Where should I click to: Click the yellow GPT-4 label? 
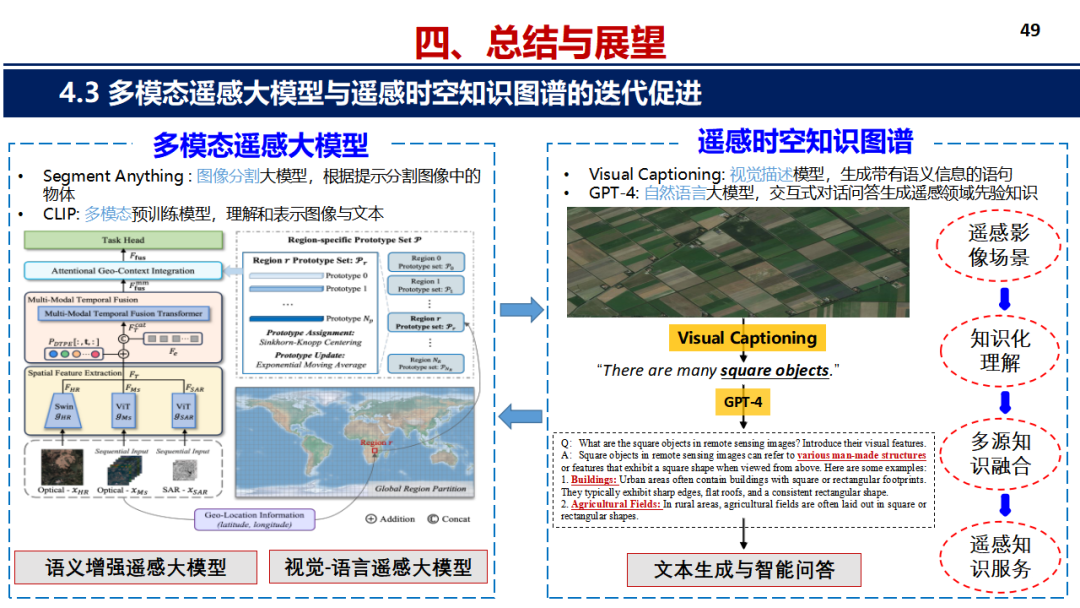[742, 402]
